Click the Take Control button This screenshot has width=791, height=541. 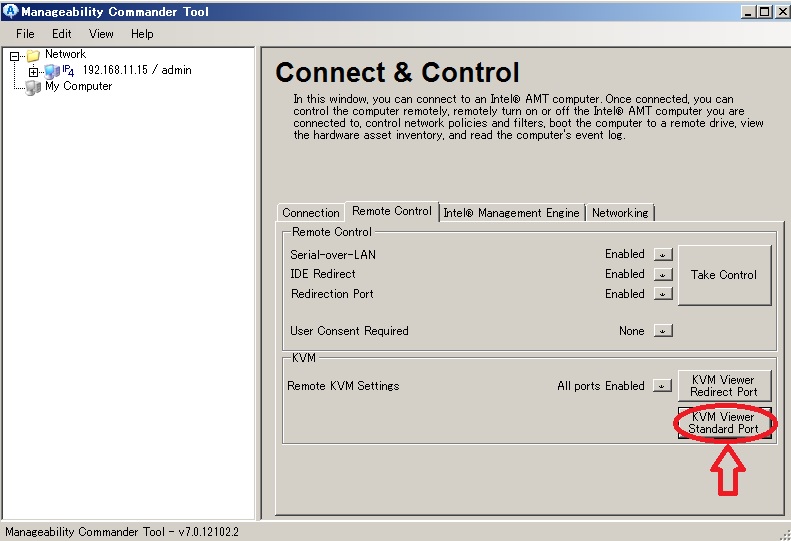tap(724, 275)
